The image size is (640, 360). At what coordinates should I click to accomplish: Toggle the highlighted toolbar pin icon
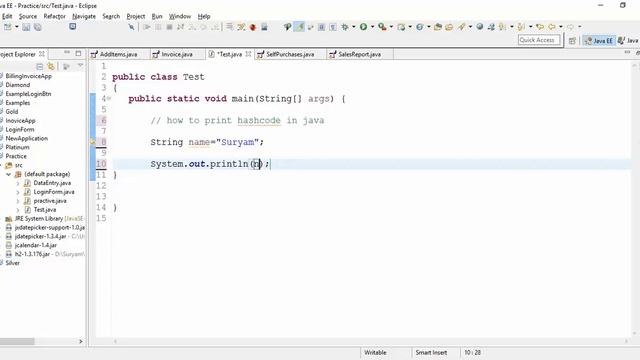pos(300,27)
